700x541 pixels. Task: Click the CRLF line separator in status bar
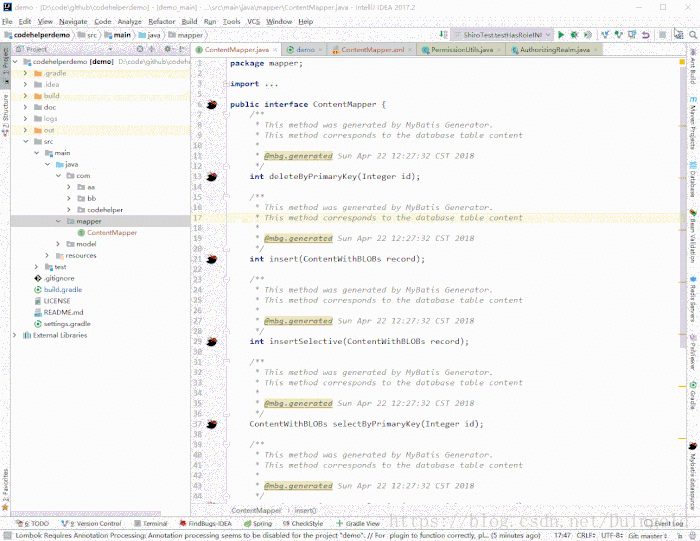click(x=586, y=535)
